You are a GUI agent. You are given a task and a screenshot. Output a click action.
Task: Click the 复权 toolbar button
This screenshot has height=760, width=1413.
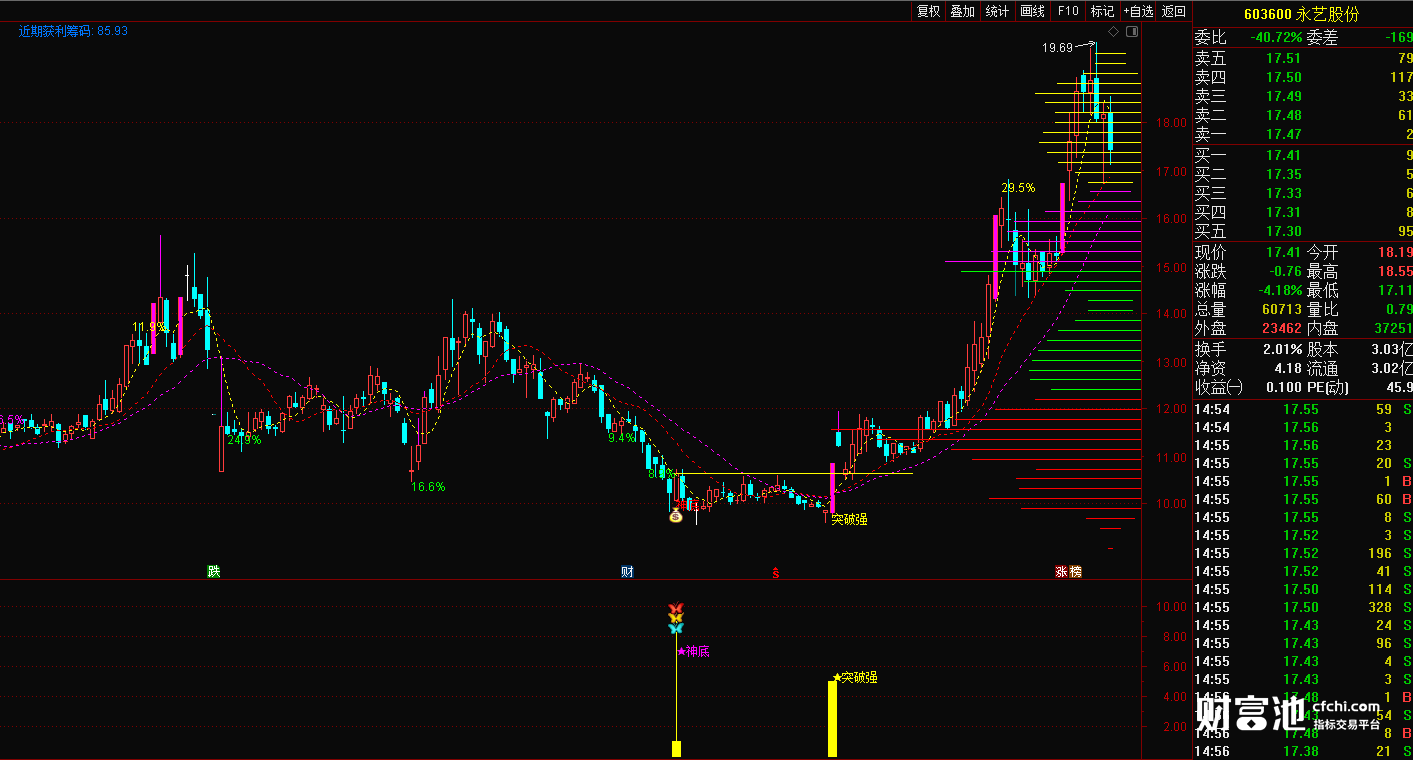[928, 11]
